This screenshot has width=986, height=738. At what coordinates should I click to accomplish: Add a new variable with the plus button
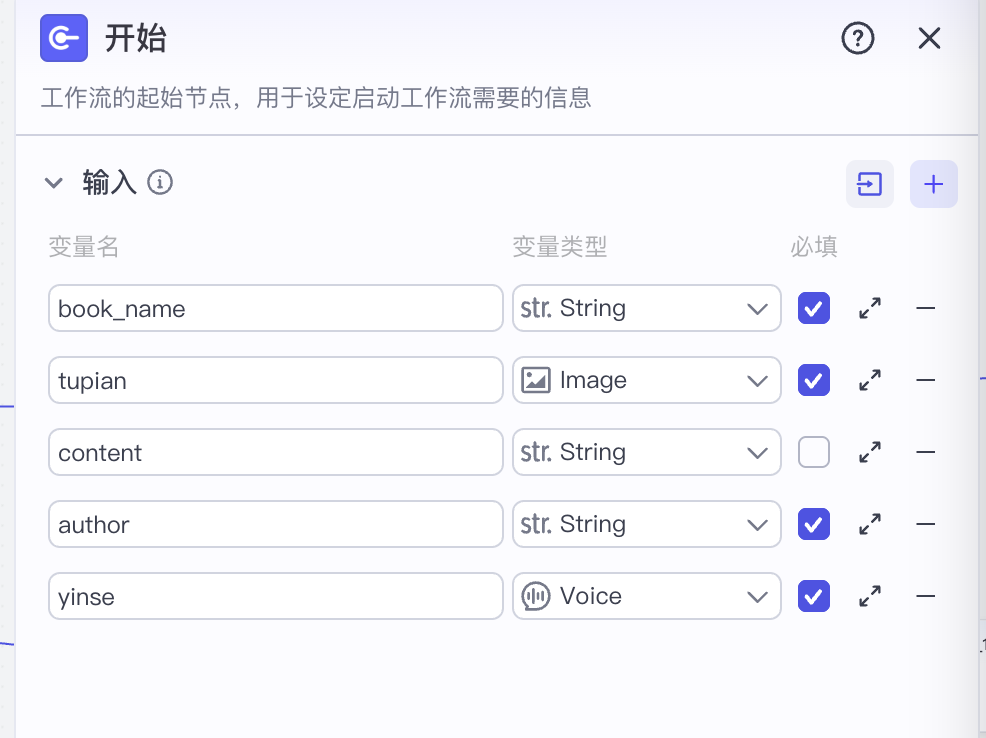[x=933, y=184]
